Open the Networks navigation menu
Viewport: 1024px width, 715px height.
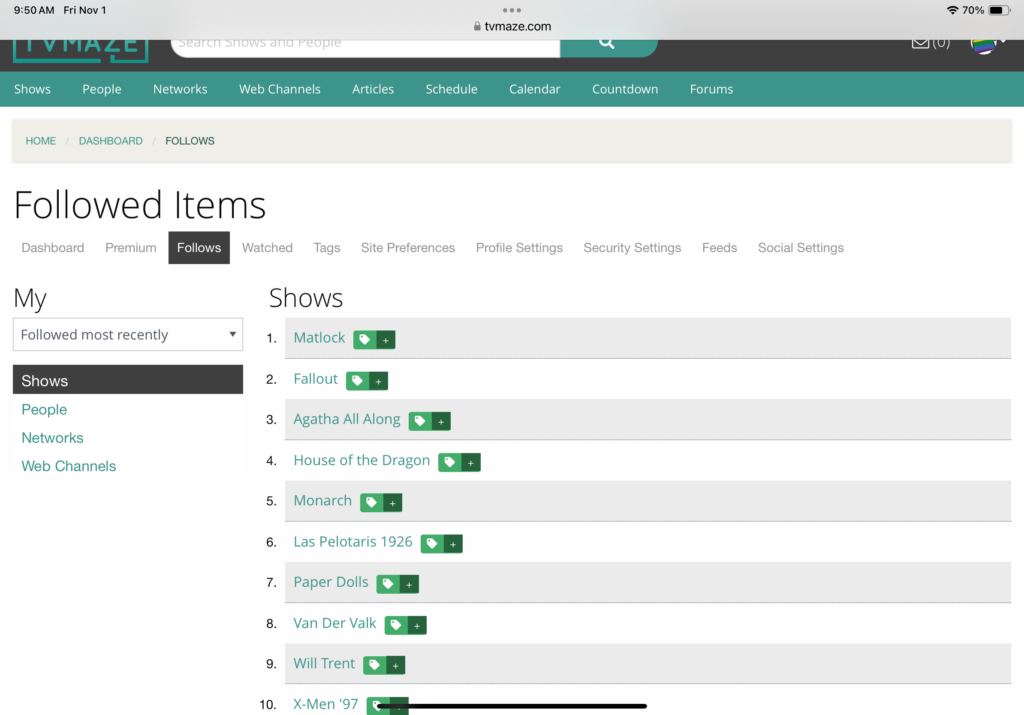pyautogui.click(x=180, y=89)
